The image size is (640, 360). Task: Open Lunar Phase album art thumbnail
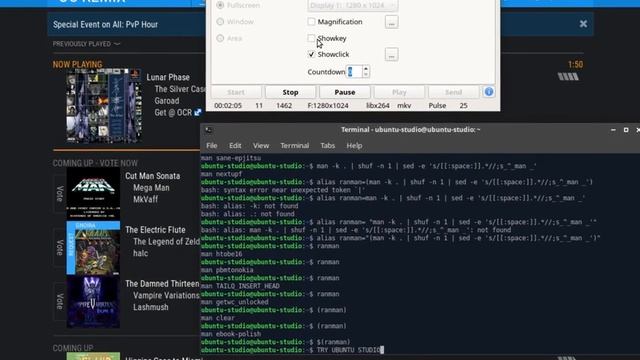coord(104,106)
